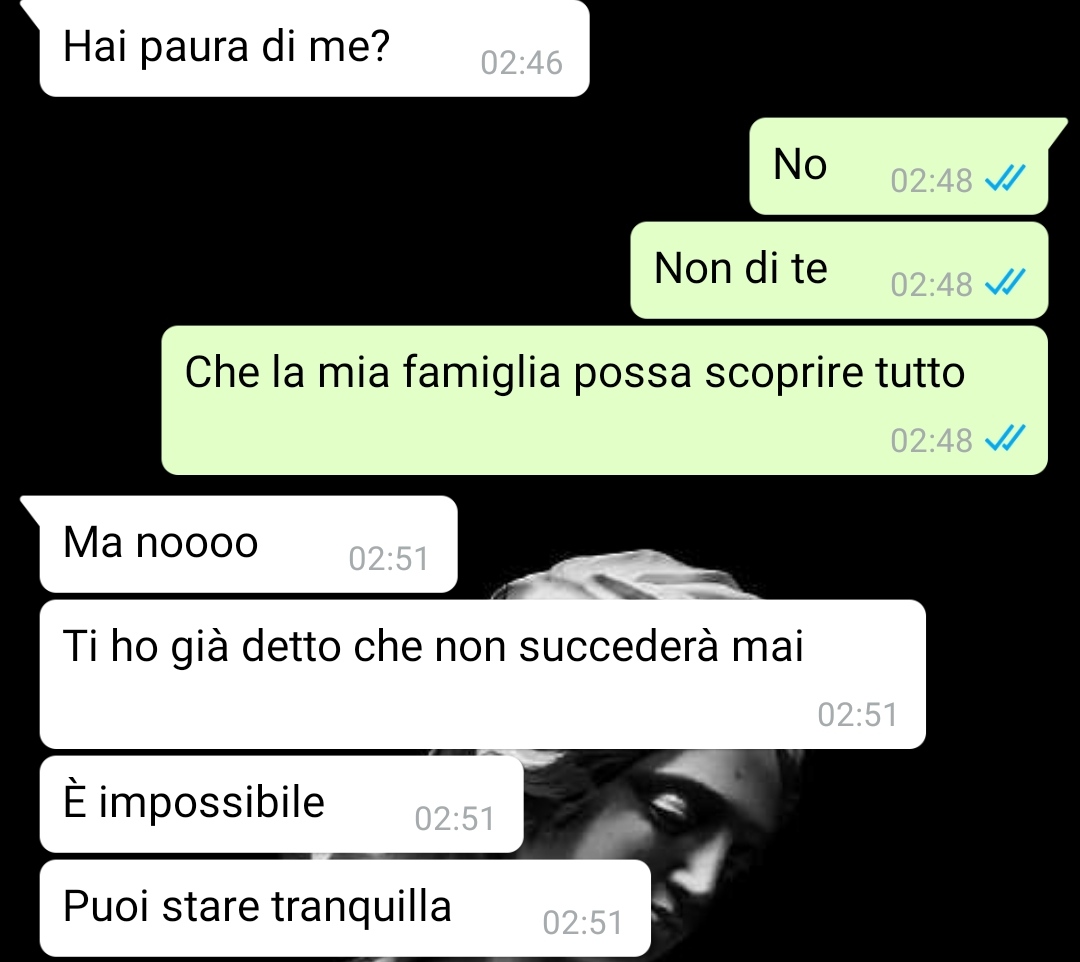This screenshot has height=962, width=1080.
Task: Select the 'Che la mia famiglia possa scoprire tutto' message
Action: click(x=605, y=400)
